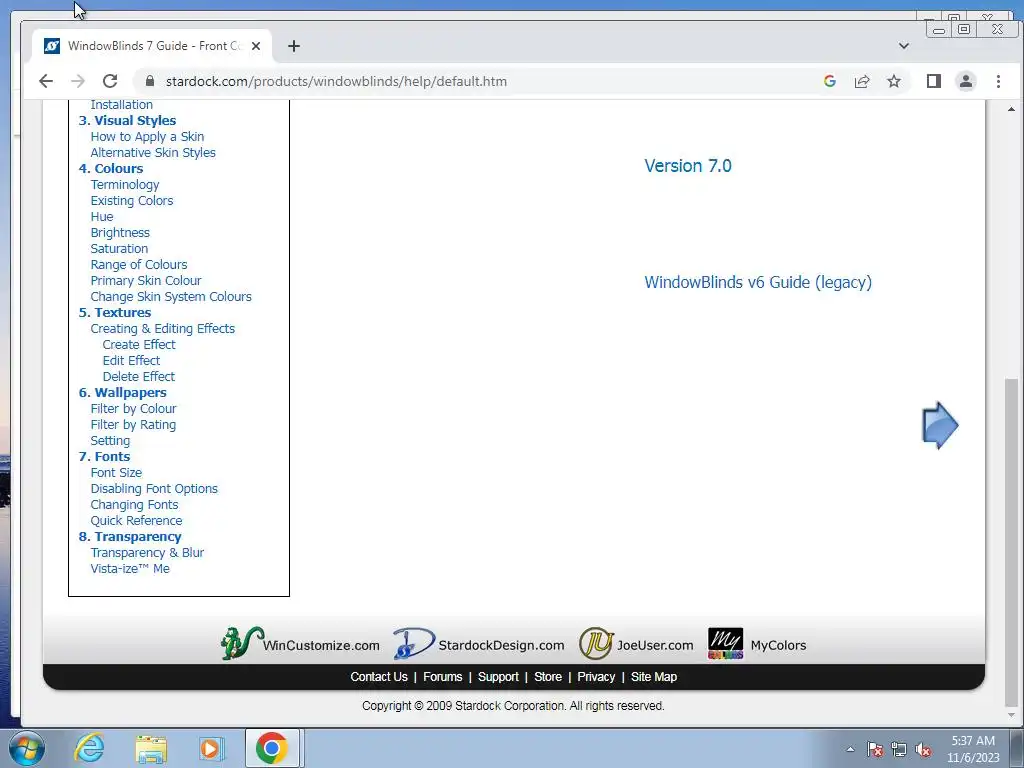Open the Creating & Editing Effects link
Viewport: 1024px width, 768px height.
coord(163,328)
